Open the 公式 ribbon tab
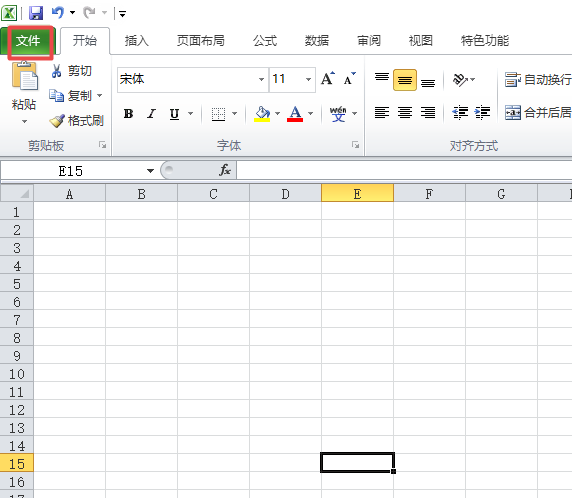This screenshot has width=574, height=498. tap(265, 41)
